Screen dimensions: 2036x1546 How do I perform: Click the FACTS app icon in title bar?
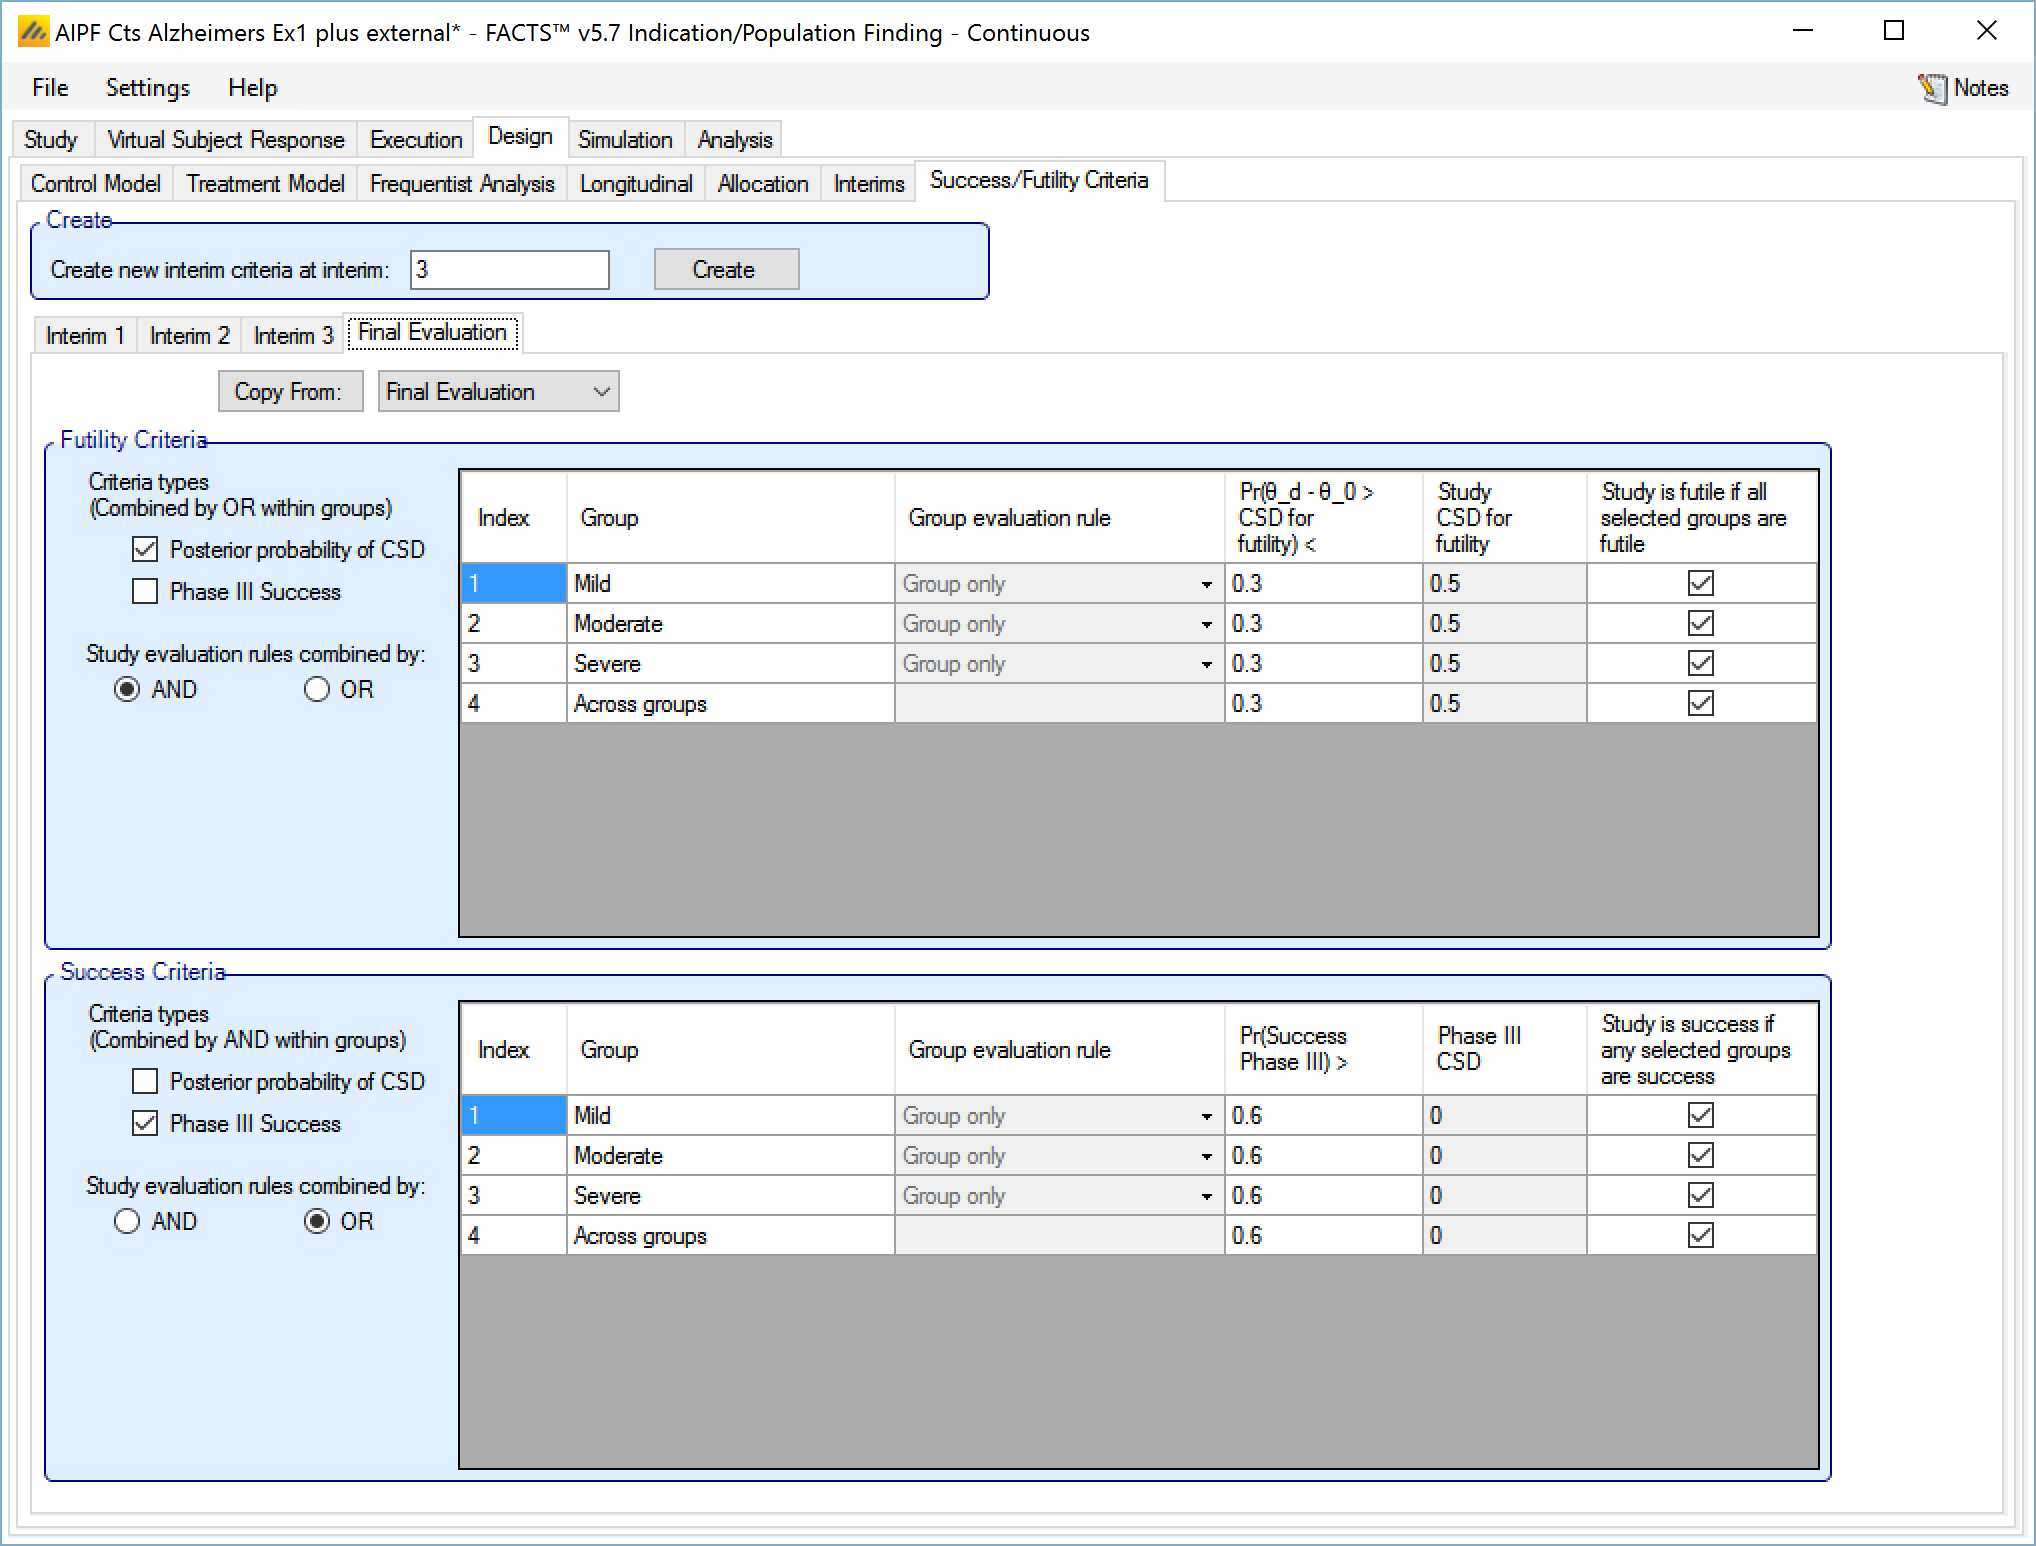tap(33, 32)
